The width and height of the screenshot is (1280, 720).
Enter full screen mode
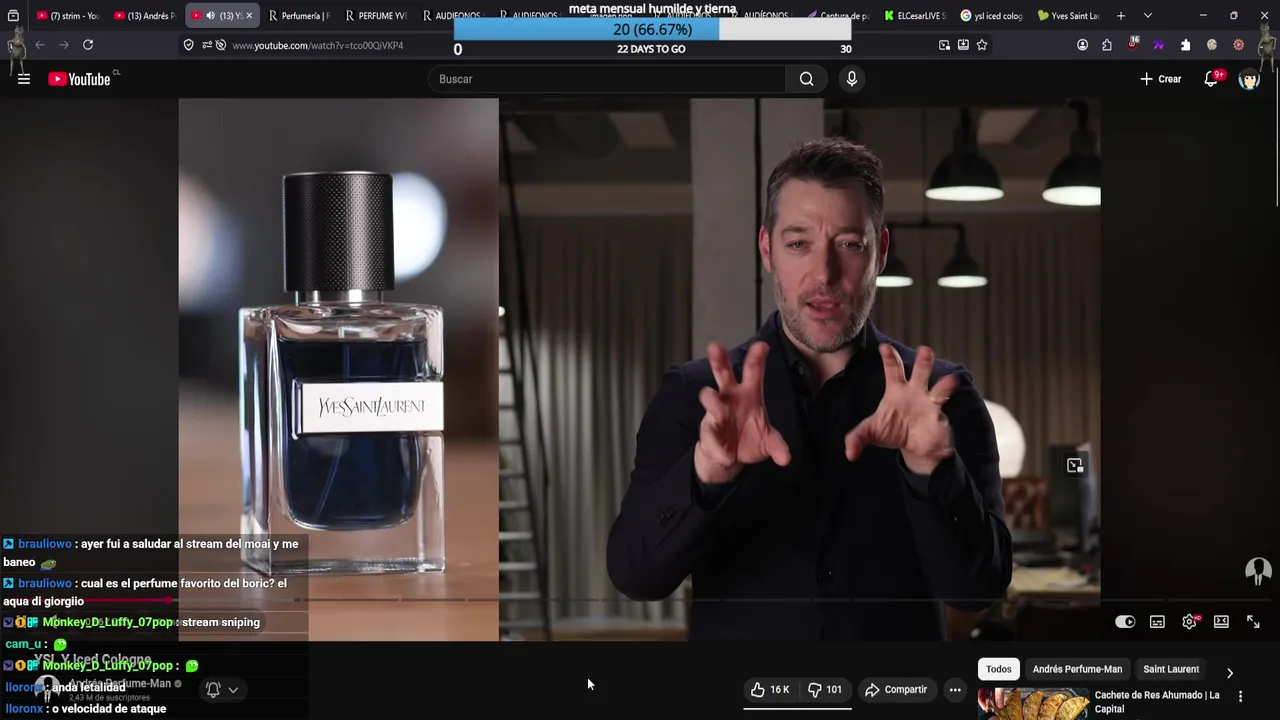point(1253,622)
